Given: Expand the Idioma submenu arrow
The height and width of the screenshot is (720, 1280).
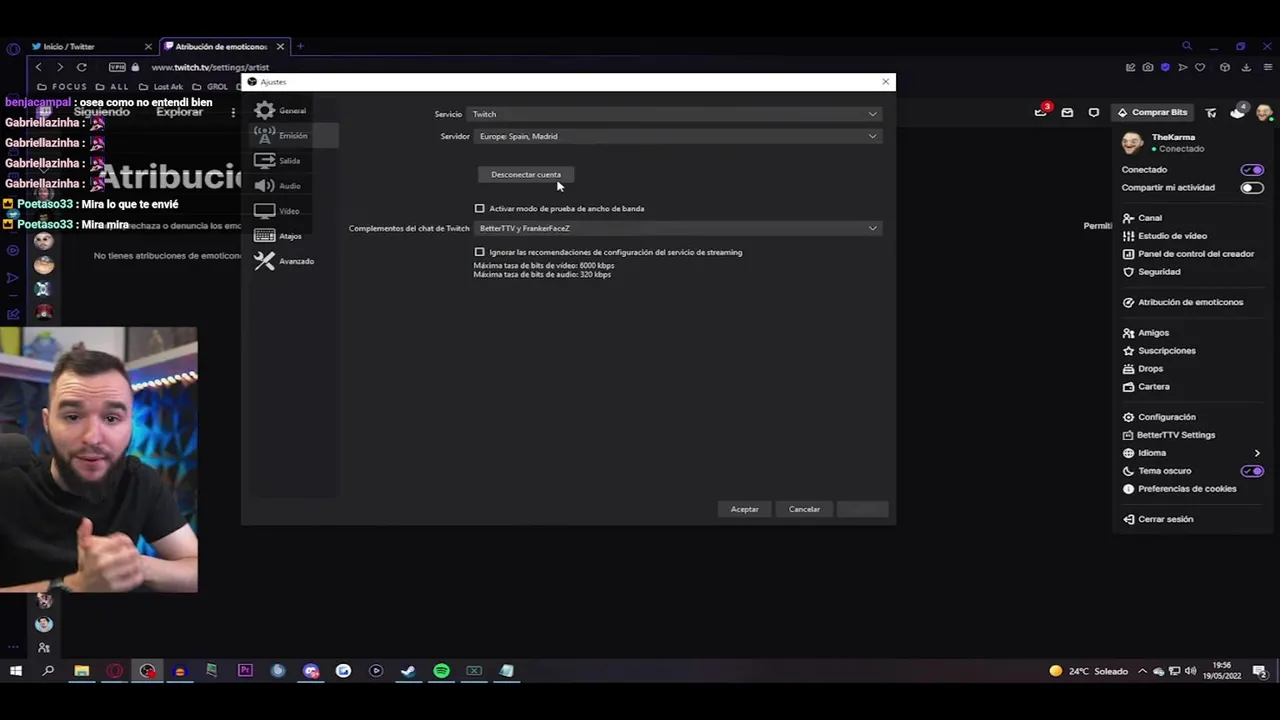Looking at the screenshot, I should [x=1257, y=453].
